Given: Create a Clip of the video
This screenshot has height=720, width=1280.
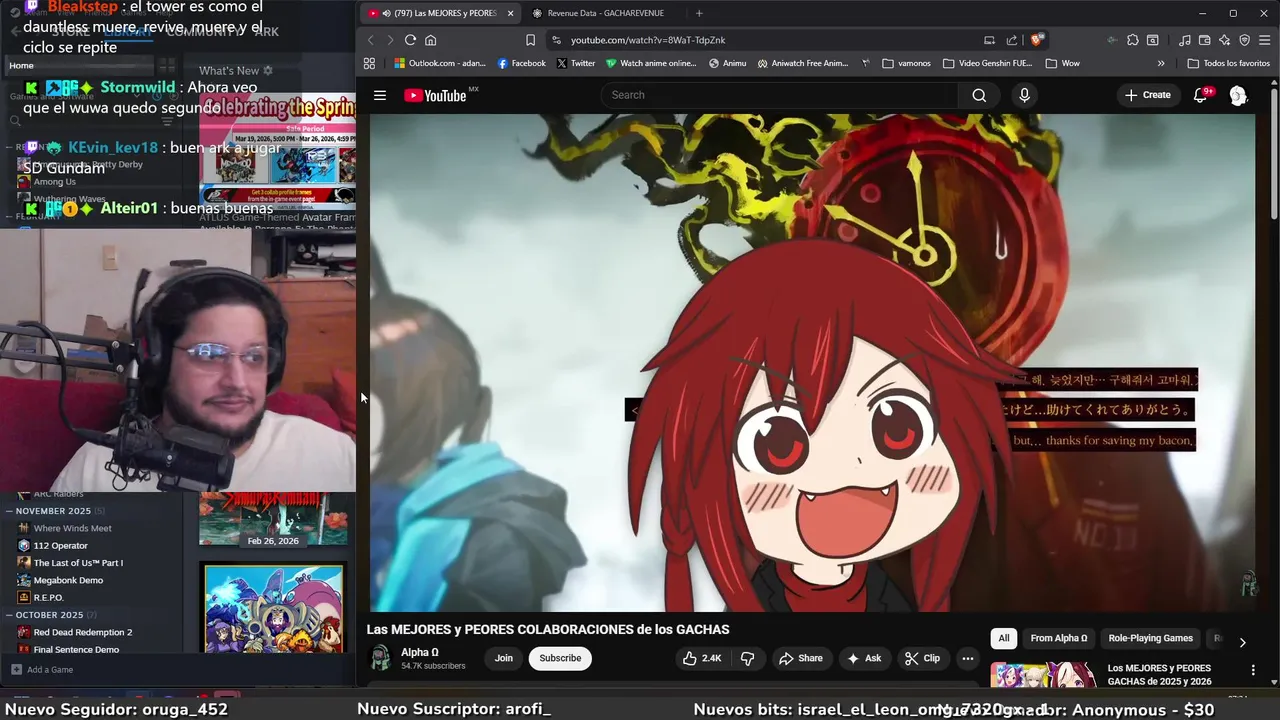Looking at the screenshot, I should [x=922, y=658].
